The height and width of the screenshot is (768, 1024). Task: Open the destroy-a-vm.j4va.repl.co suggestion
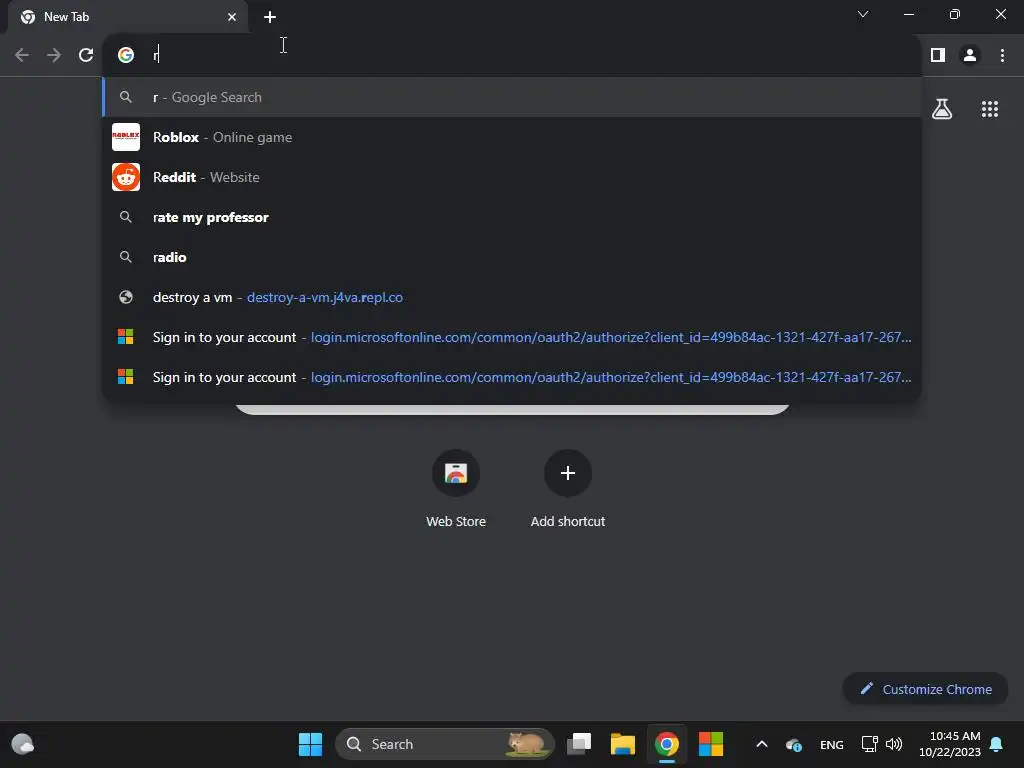pos(512,297)
